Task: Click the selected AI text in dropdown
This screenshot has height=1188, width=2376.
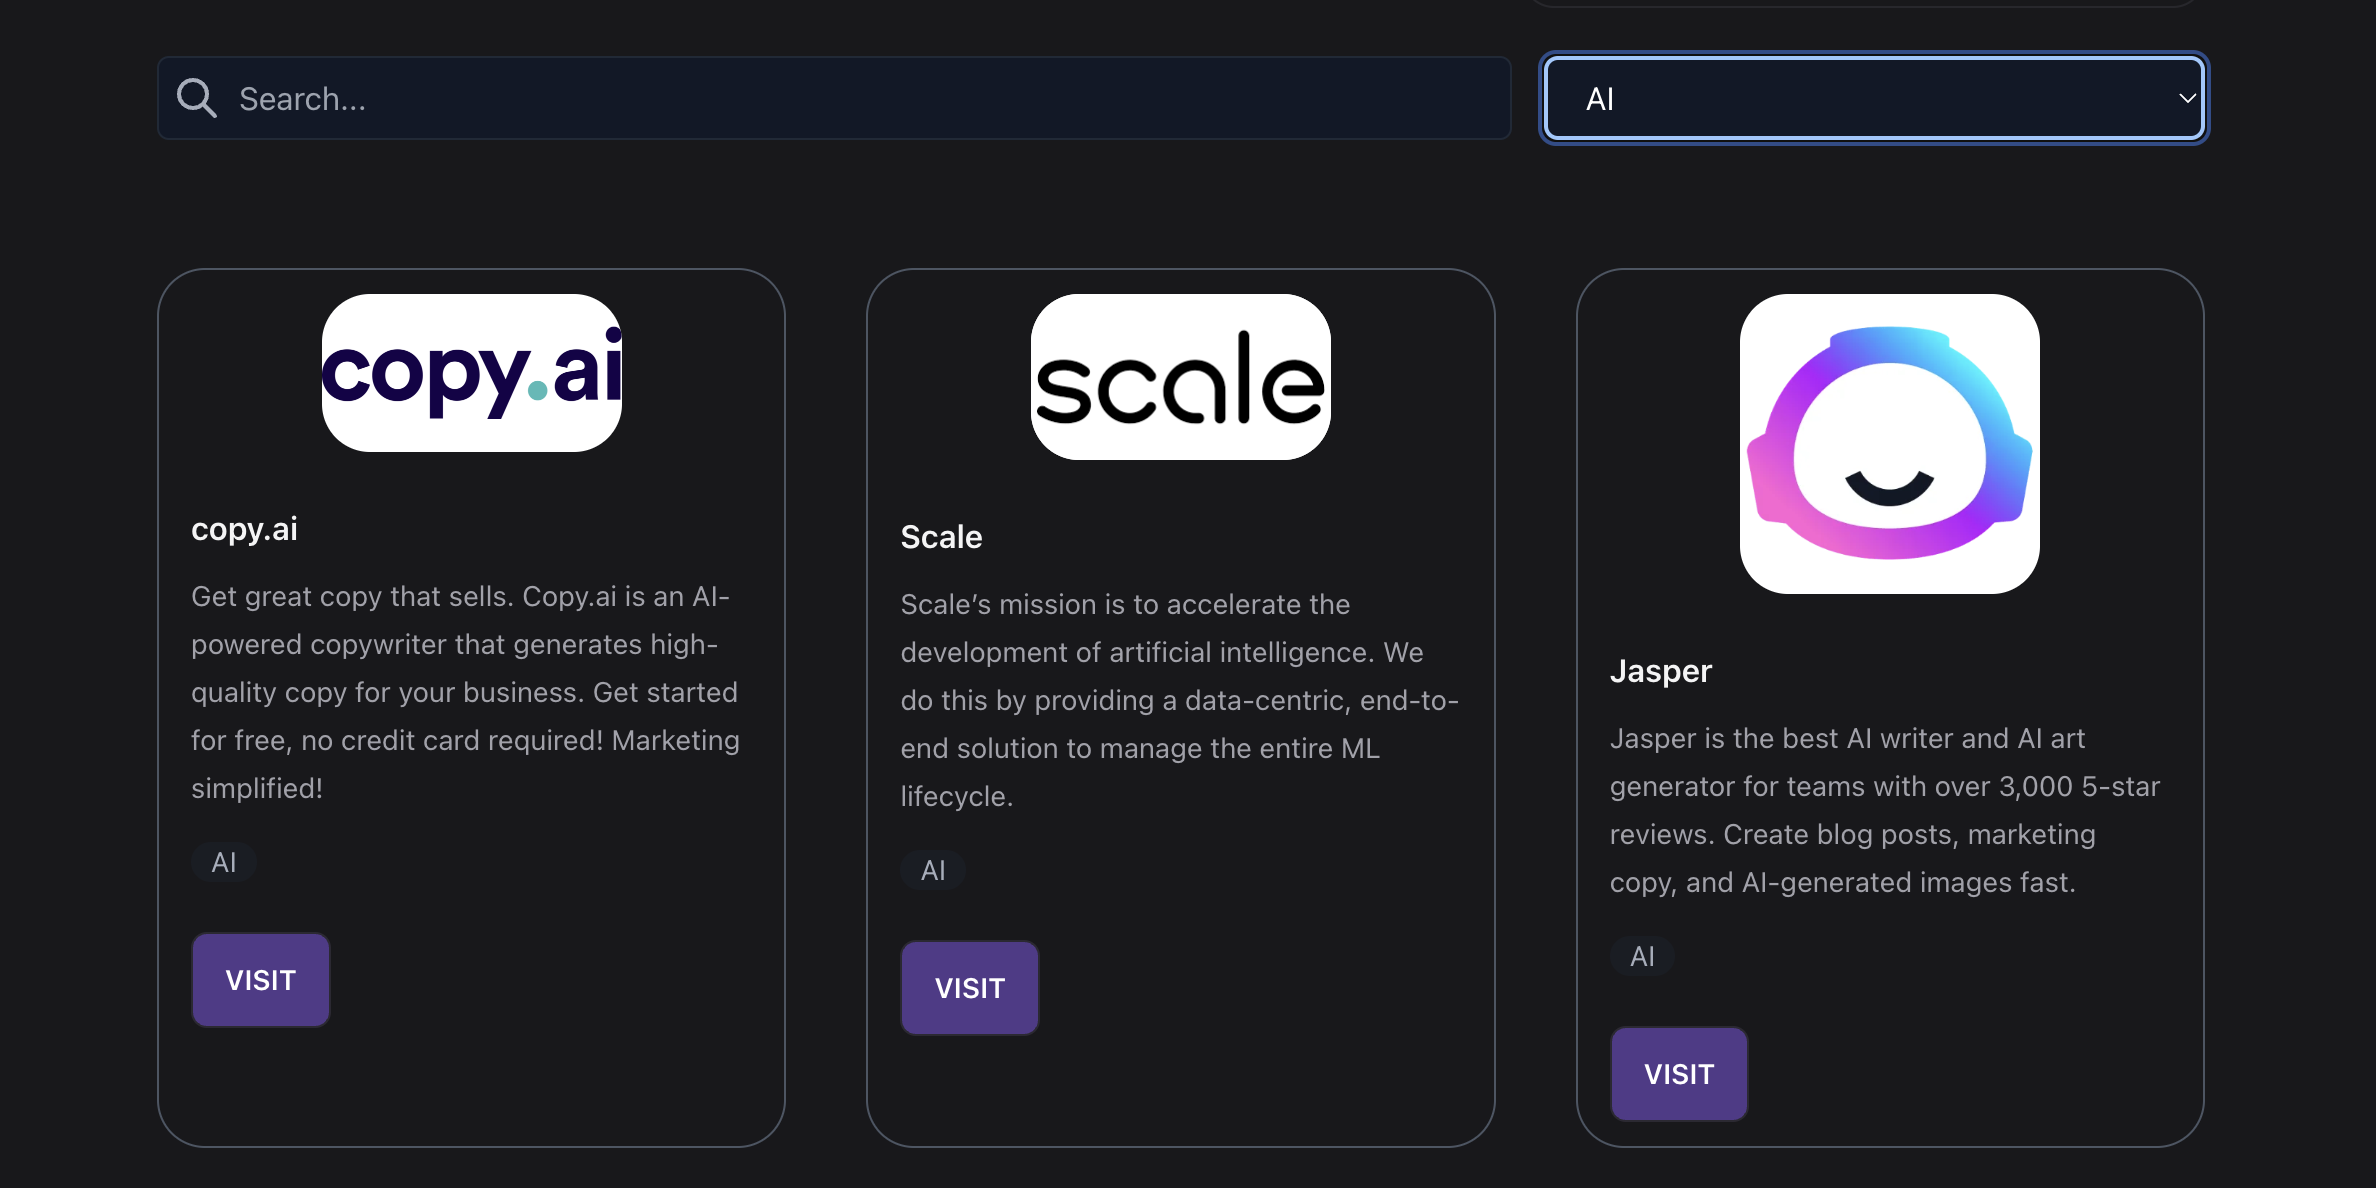Action: (x=1600, y=99)
